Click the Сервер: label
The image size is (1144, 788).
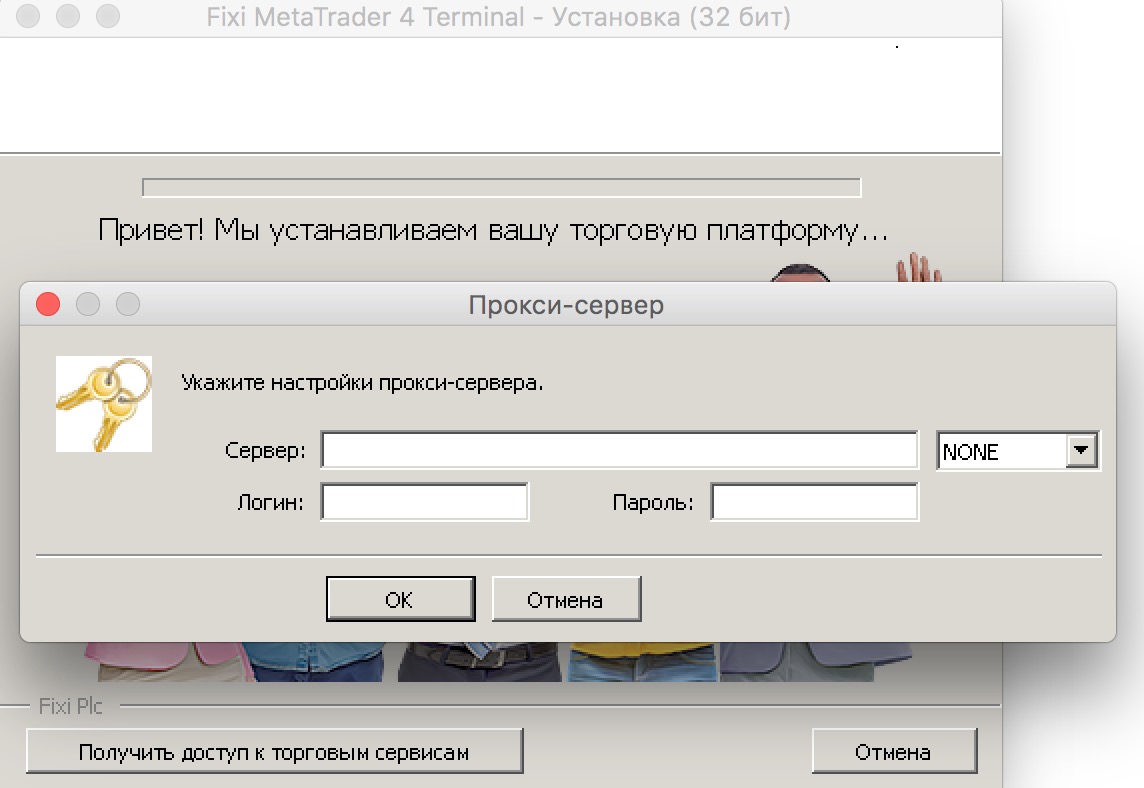(x=265, y=450)
